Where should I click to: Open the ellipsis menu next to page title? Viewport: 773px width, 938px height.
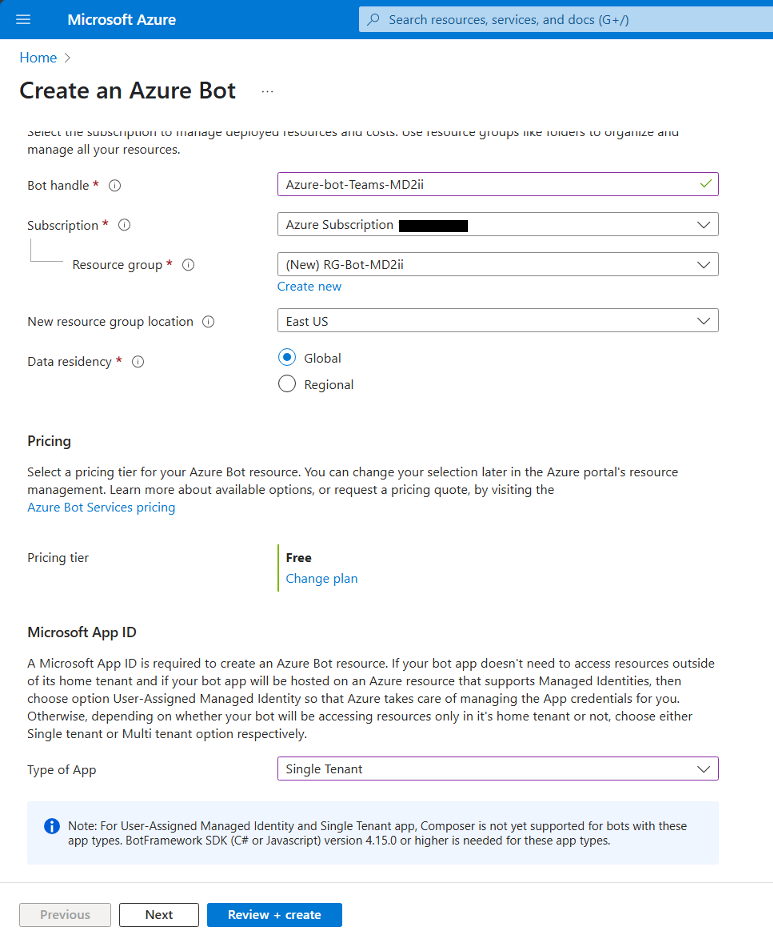coord(267,91)
